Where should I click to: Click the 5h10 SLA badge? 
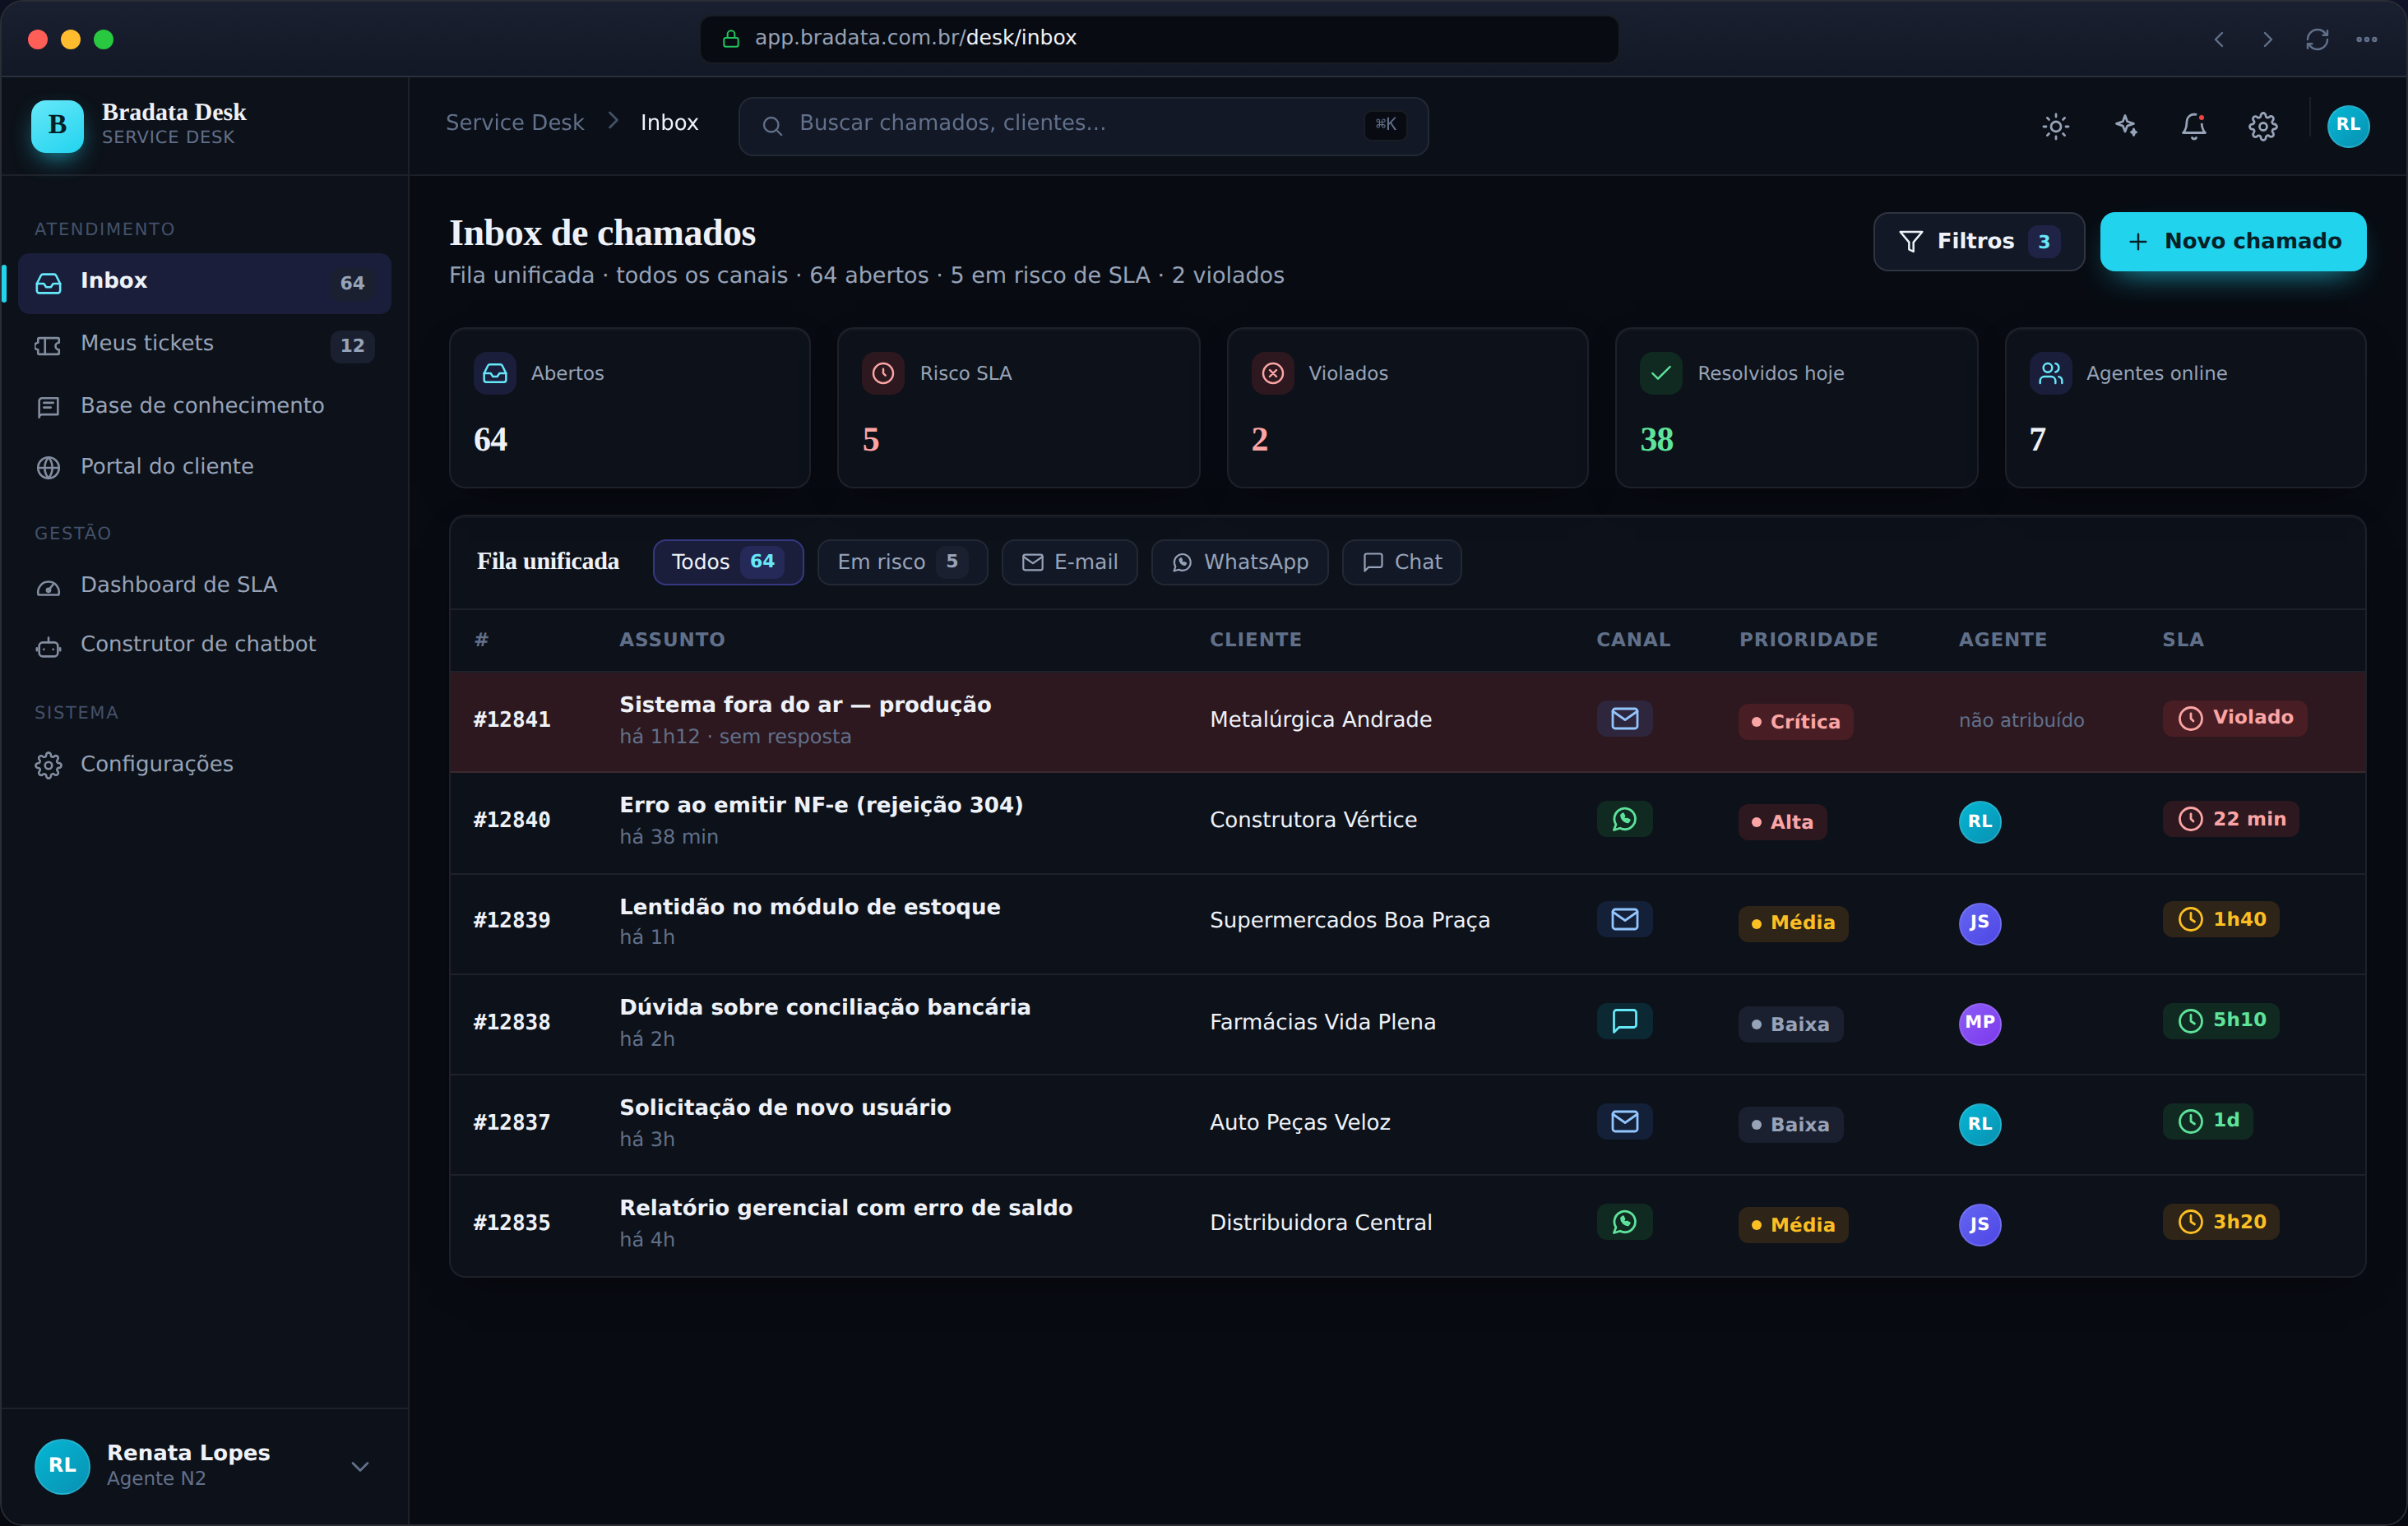tap(2220, 1020)
